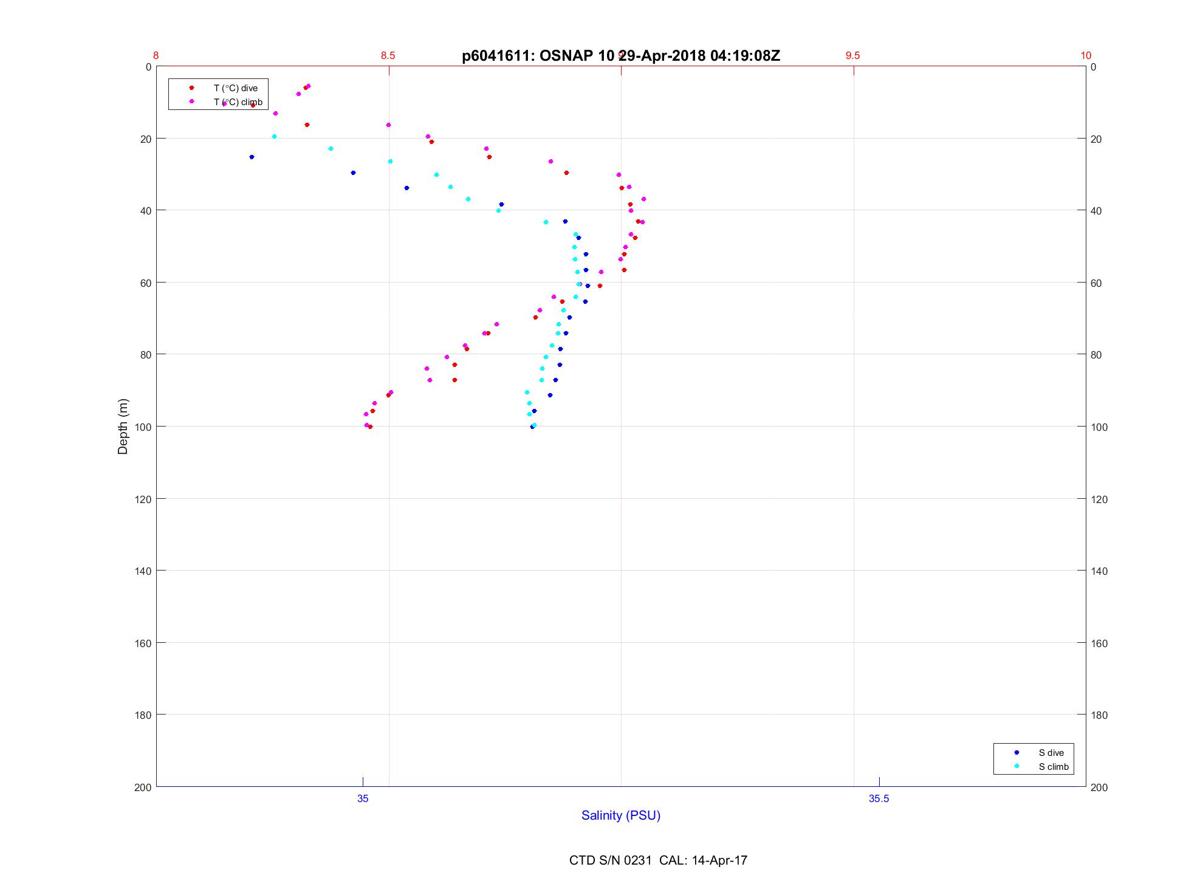Viewport: 1200px width, 885px height.
Task: Click the blue marker beside 'S dive' legend
Action: (1016, 752)
